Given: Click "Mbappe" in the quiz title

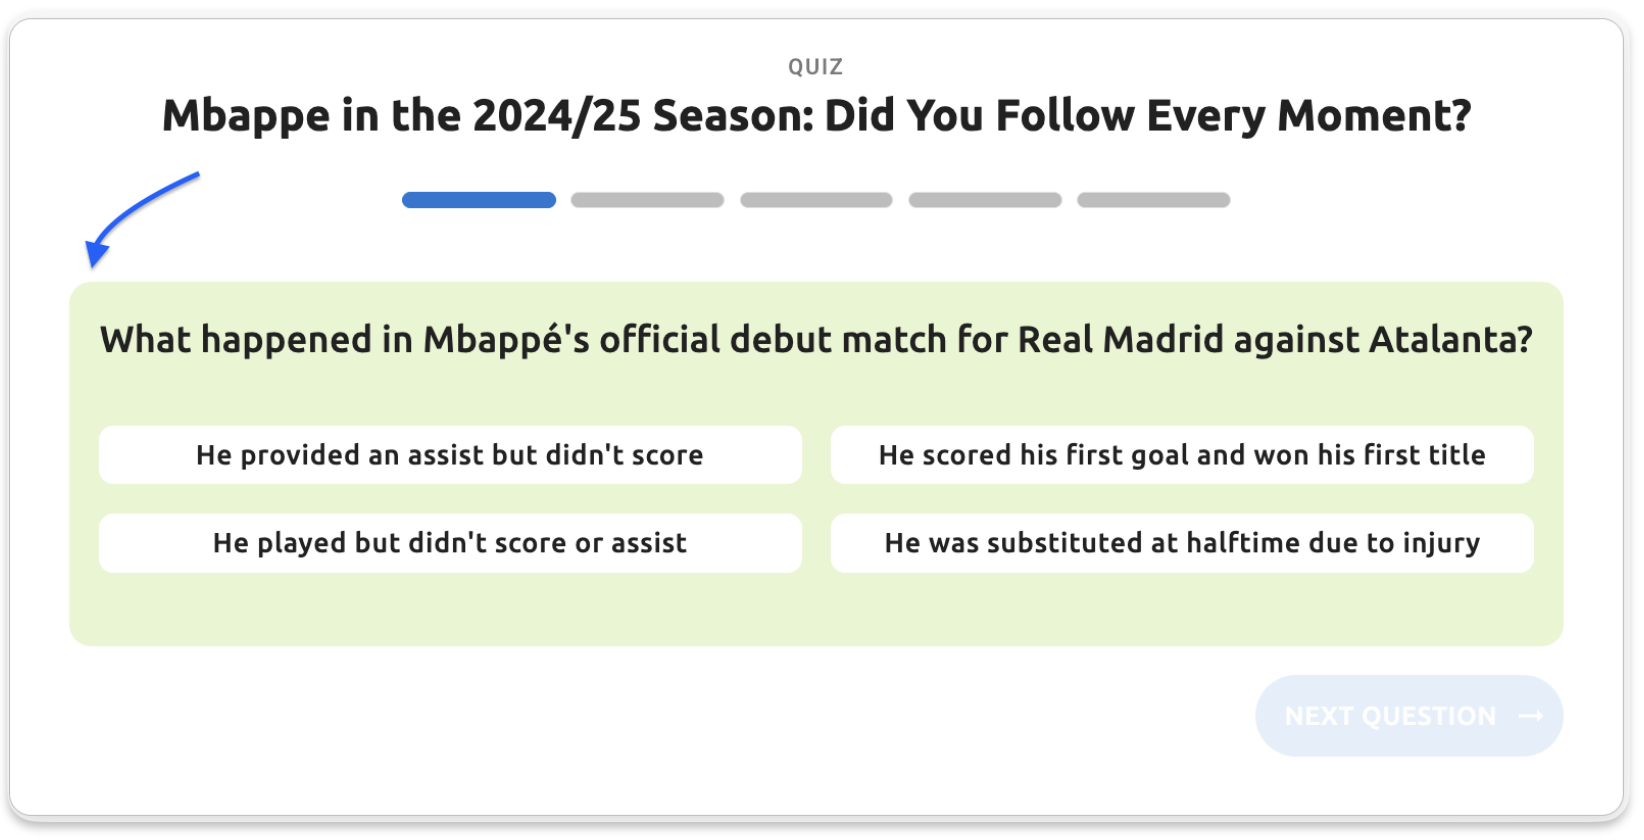Looking at the screenshot, I should click(x=245, y=117).
